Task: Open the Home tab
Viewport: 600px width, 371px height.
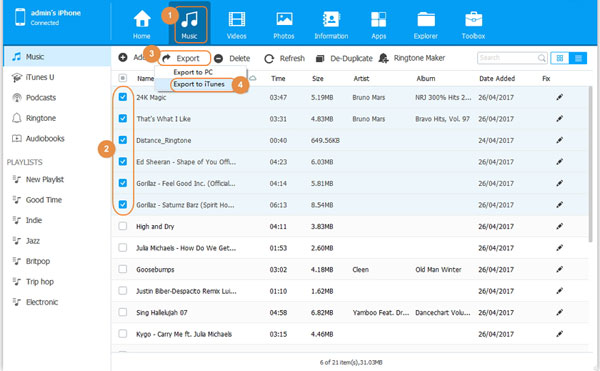Action: coord(142,24)
